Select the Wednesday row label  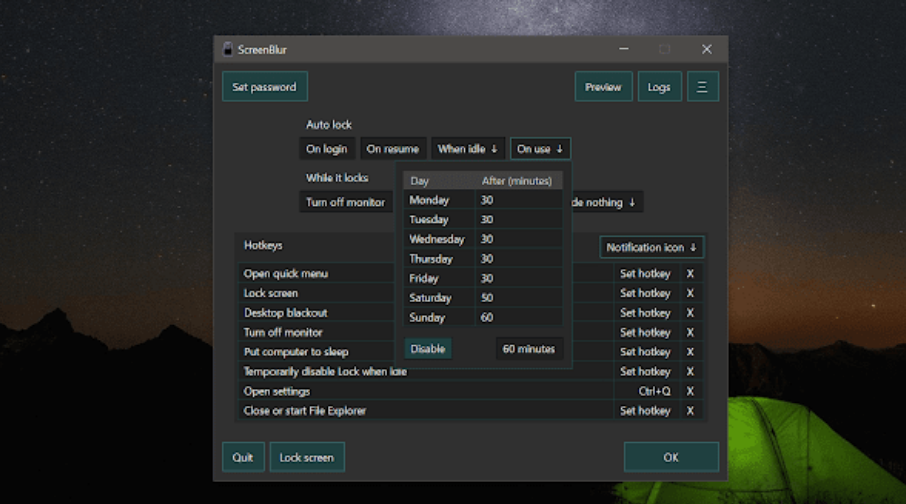pos(439,239)
